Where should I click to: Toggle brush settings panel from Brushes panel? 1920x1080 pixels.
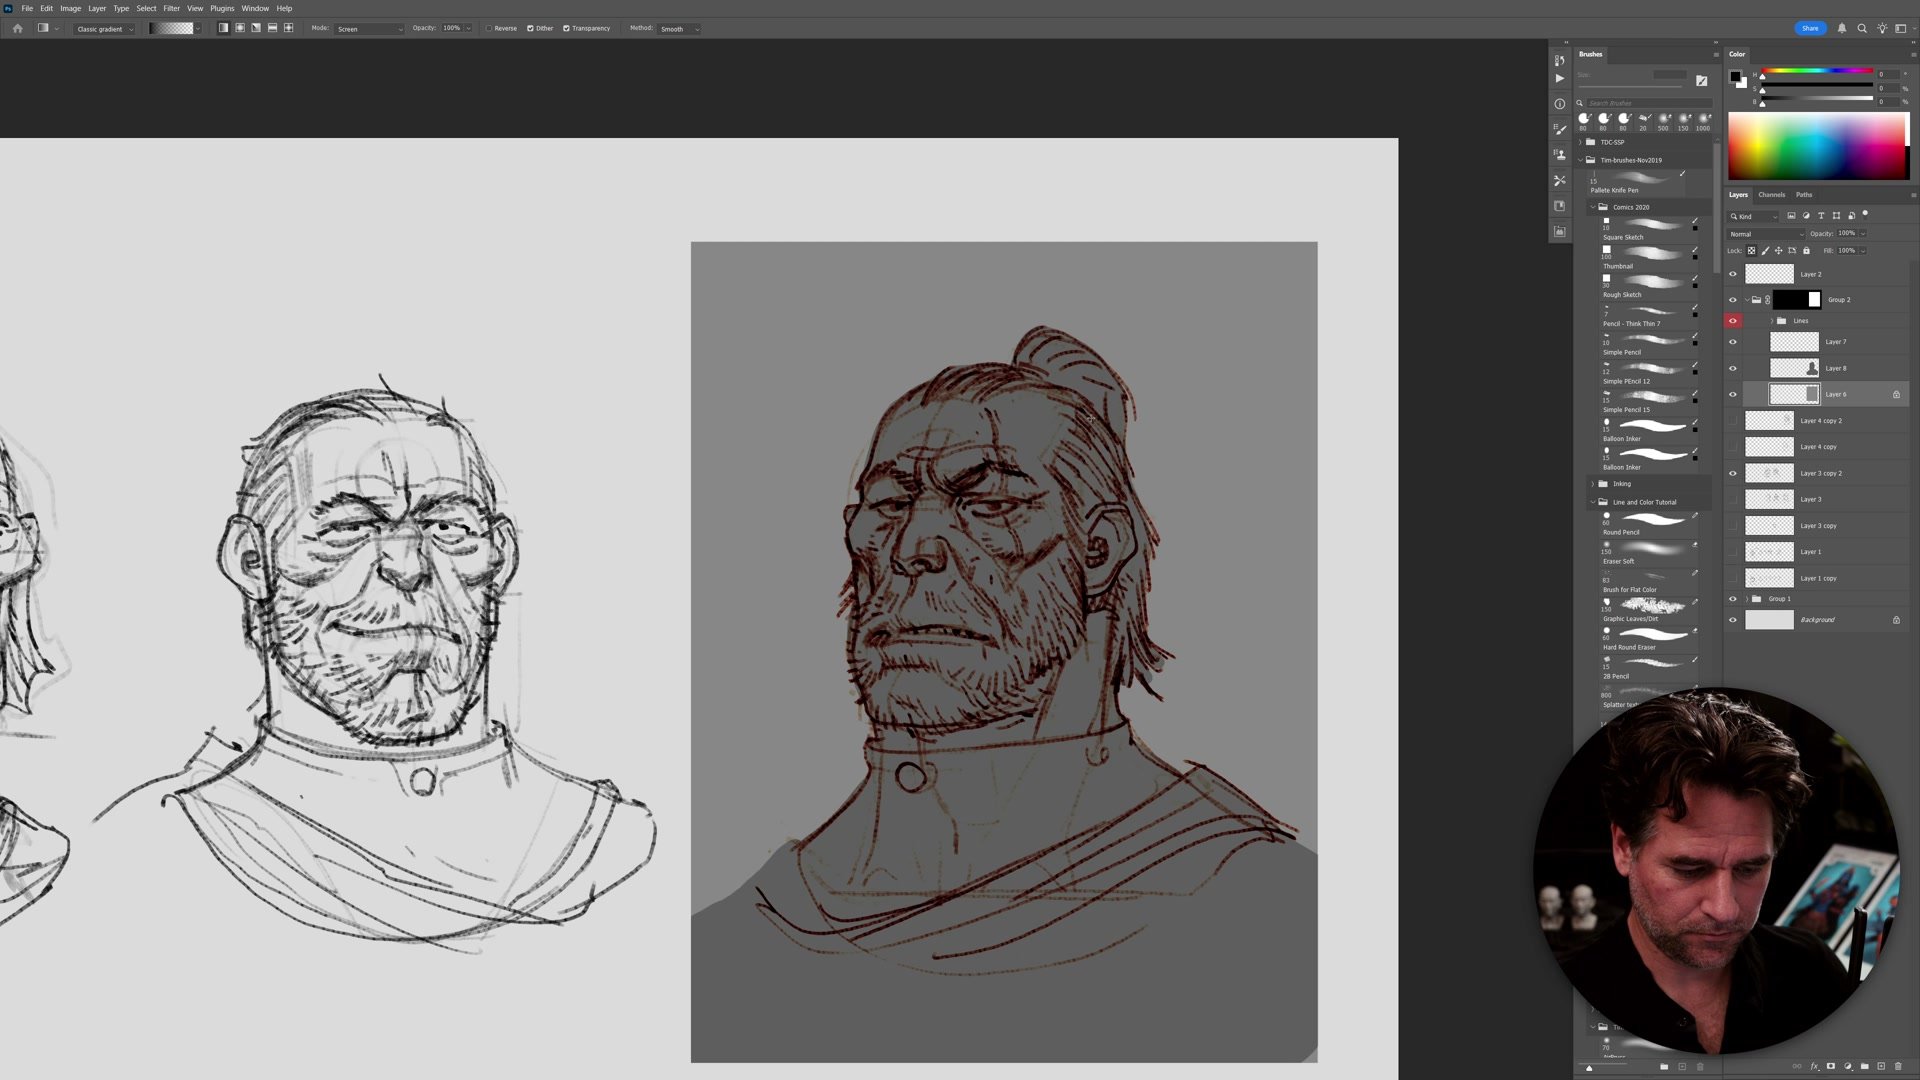click(1701, 81)
